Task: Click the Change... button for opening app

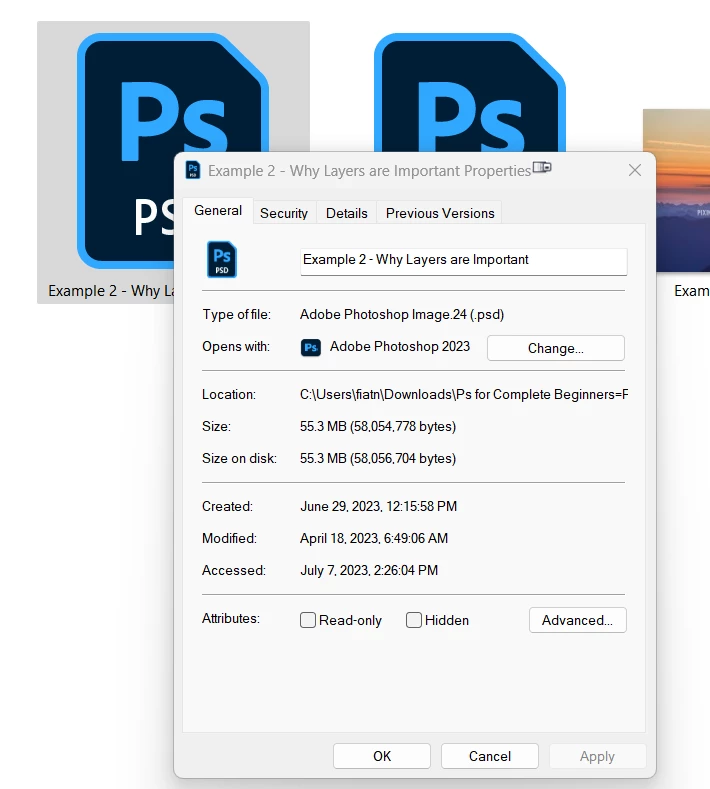Action: click(556, 348)
